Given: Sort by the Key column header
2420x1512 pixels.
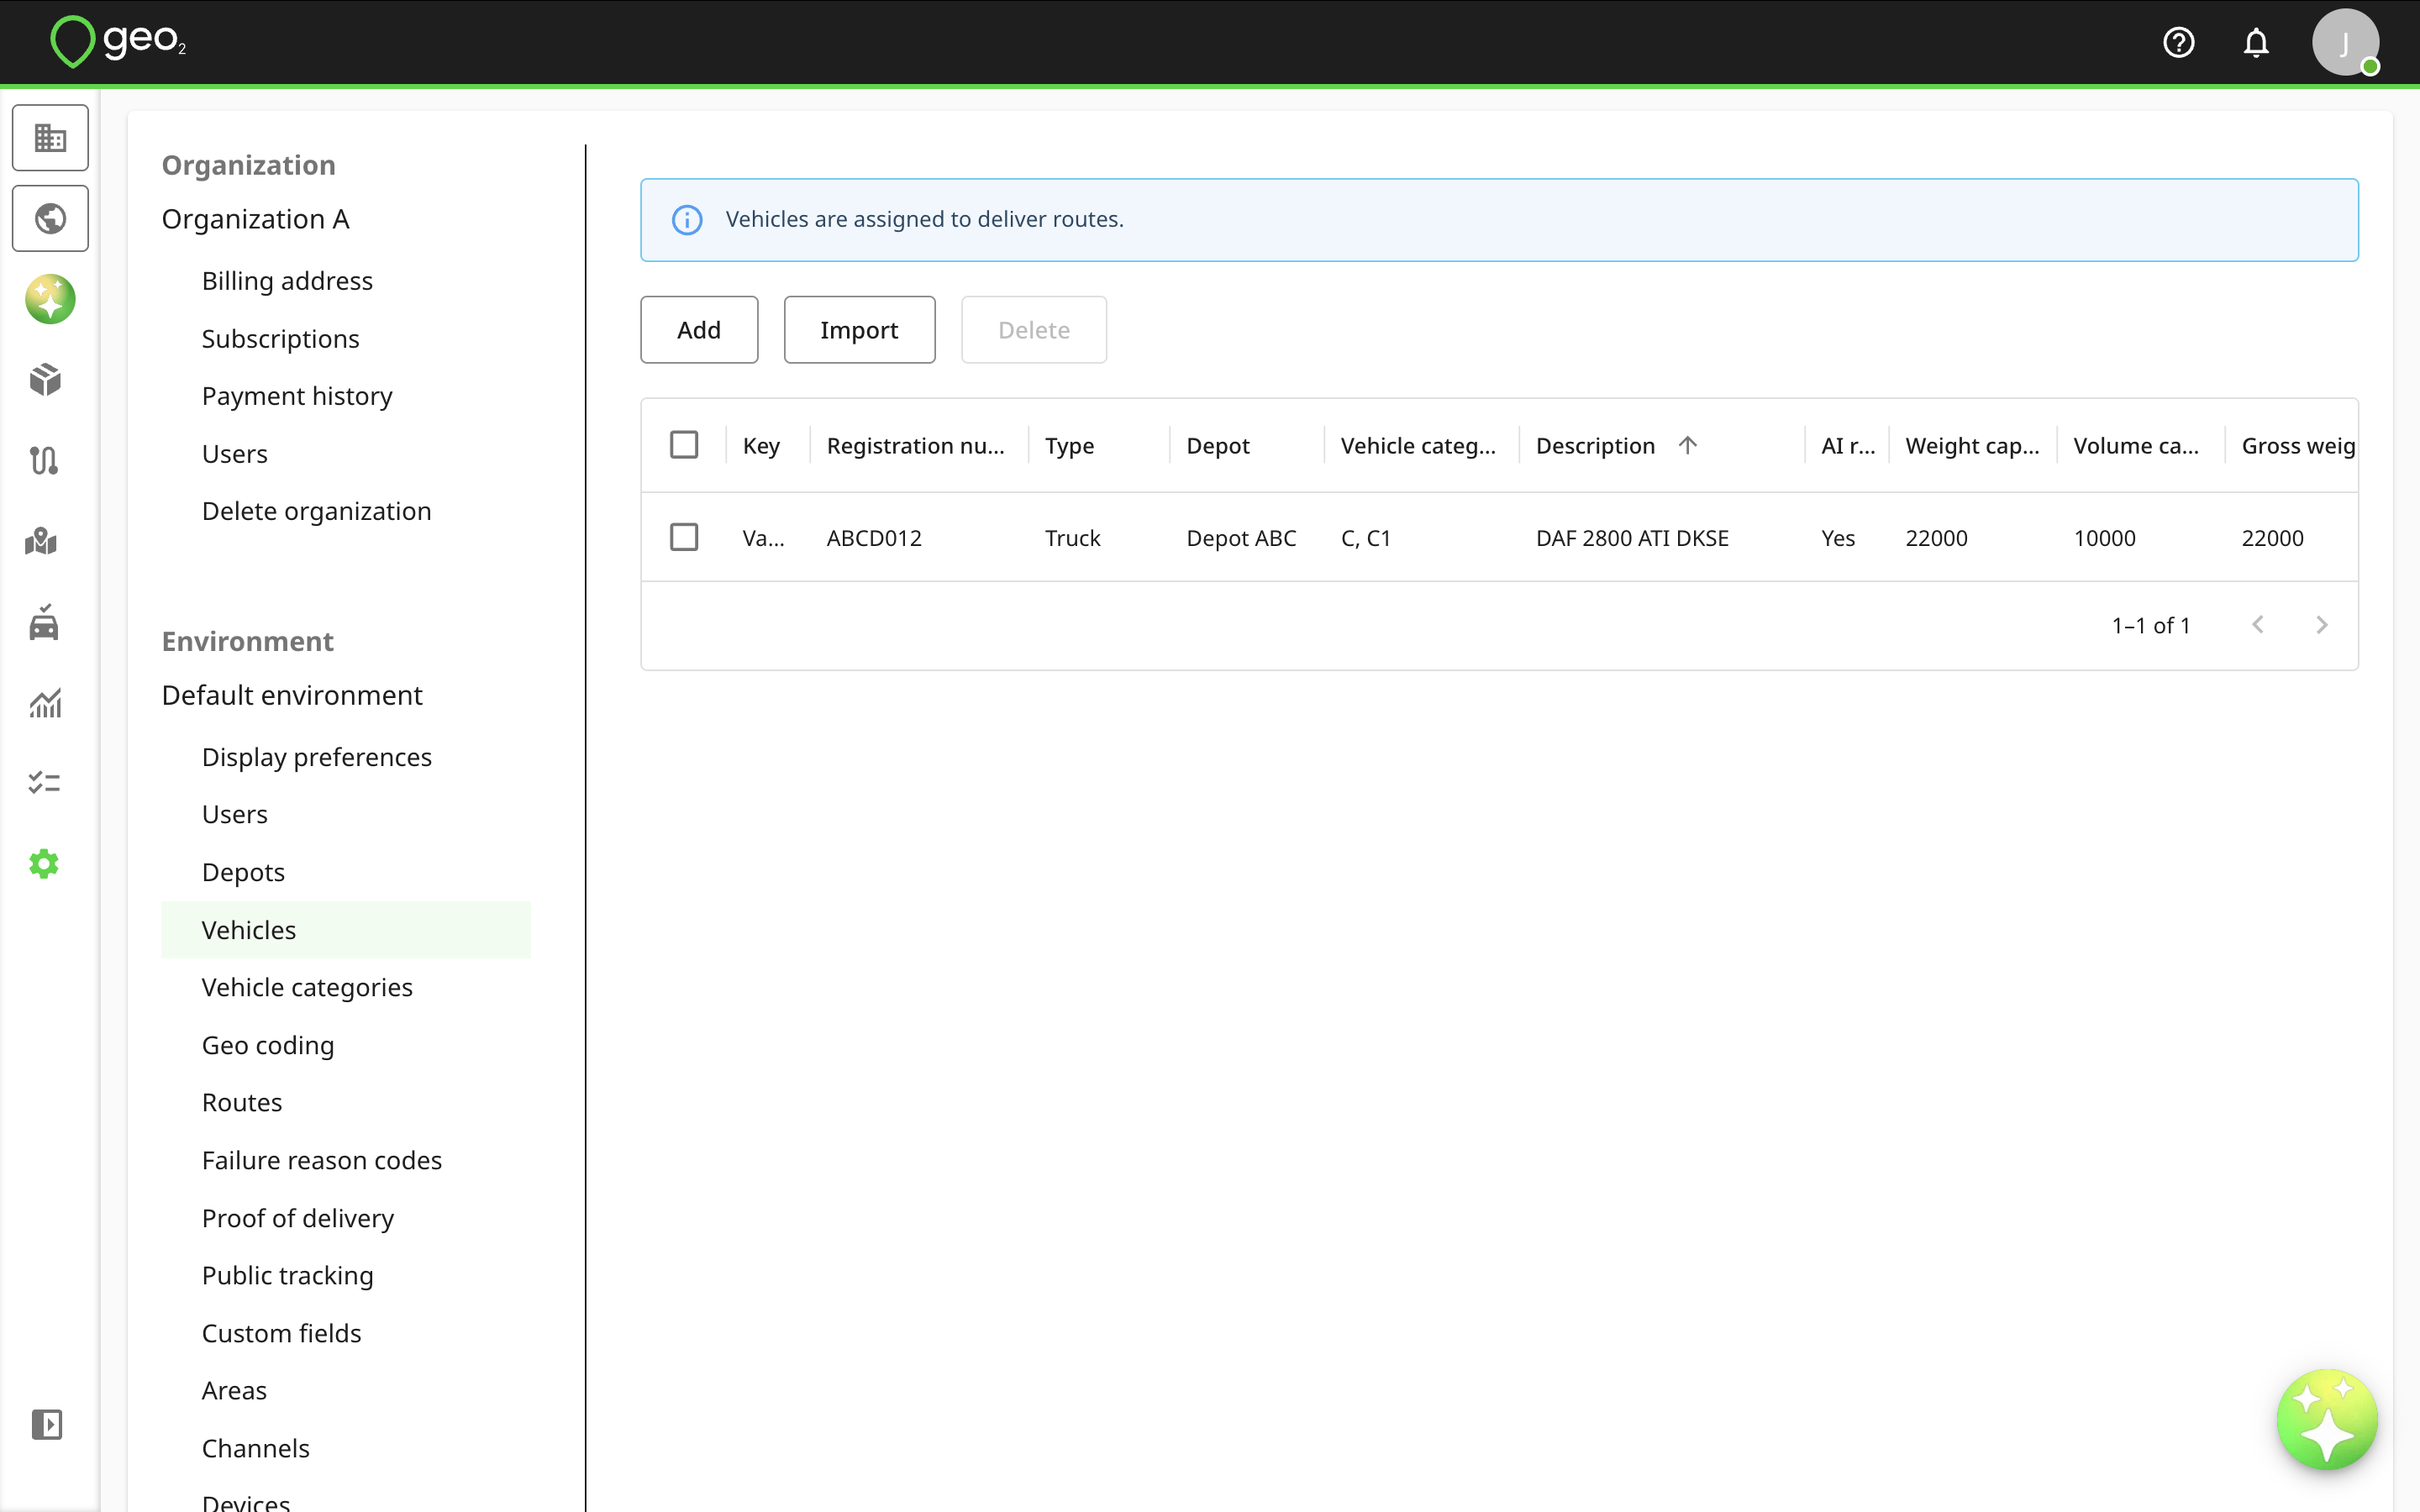Looking at the screenshot, I should [x=761, y=446].
